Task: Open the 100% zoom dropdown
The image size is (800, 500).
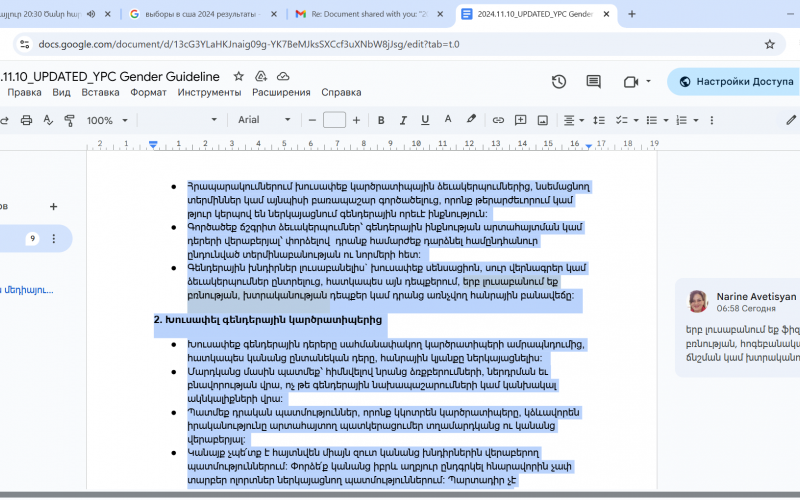Action: pos(108,120)
